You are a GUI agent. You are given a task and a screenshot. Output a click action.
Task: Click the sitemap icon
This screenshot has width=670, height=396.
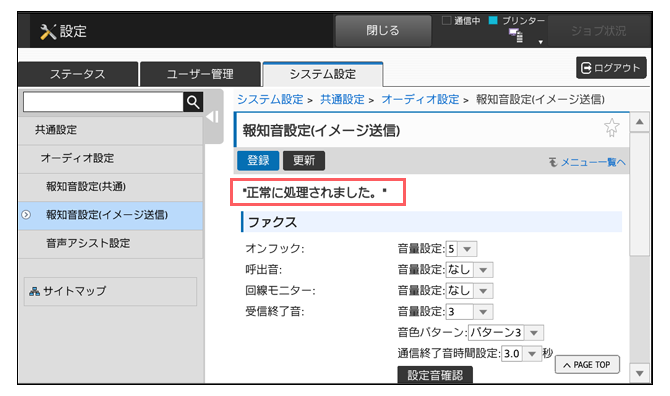pyautogui.click(x=34, y=292)
